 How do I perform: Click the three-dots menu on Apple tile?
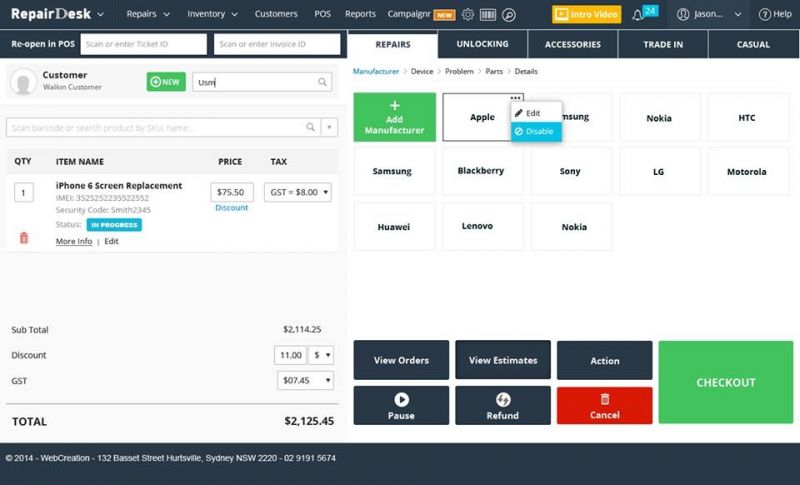[515, 98]
